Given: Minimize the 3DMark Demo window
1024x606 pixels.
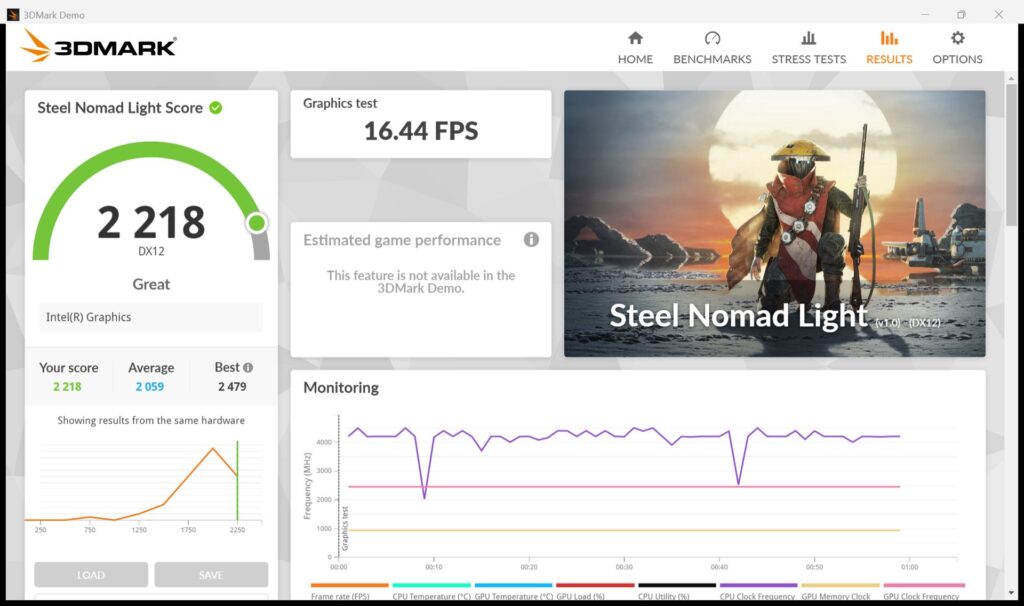Looking at the screenshot, I should point(925,14).
